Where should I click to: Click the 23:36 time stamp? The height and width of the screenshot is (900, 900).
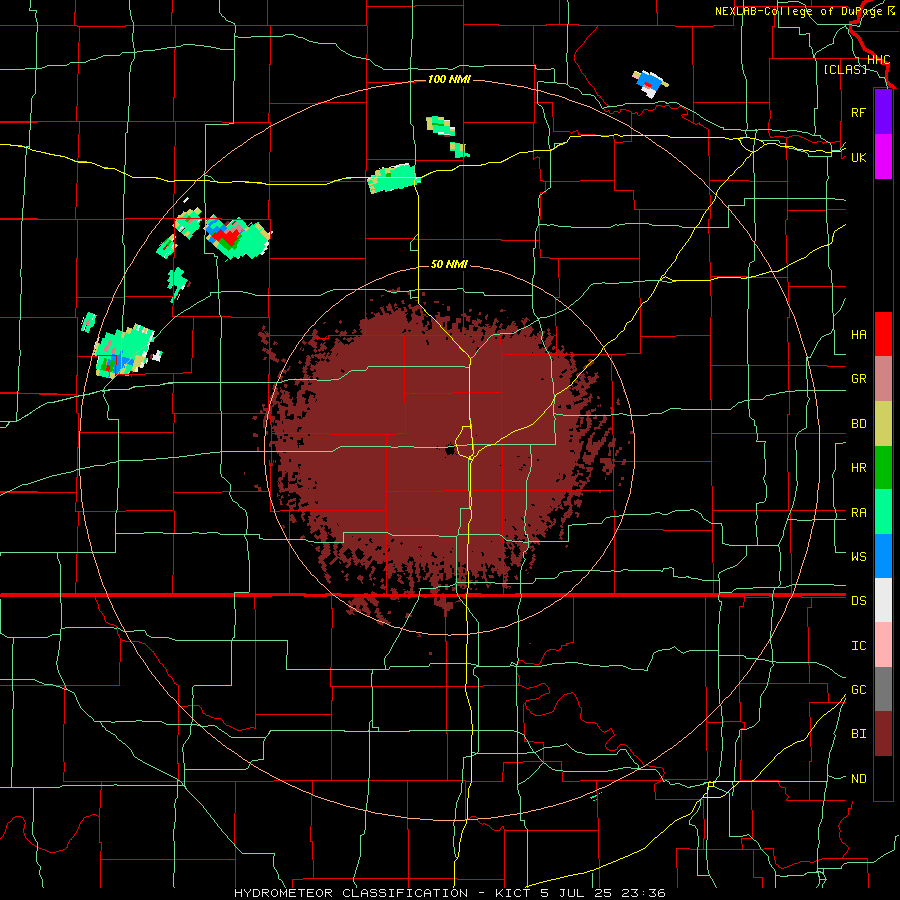(x=645, y=893)
